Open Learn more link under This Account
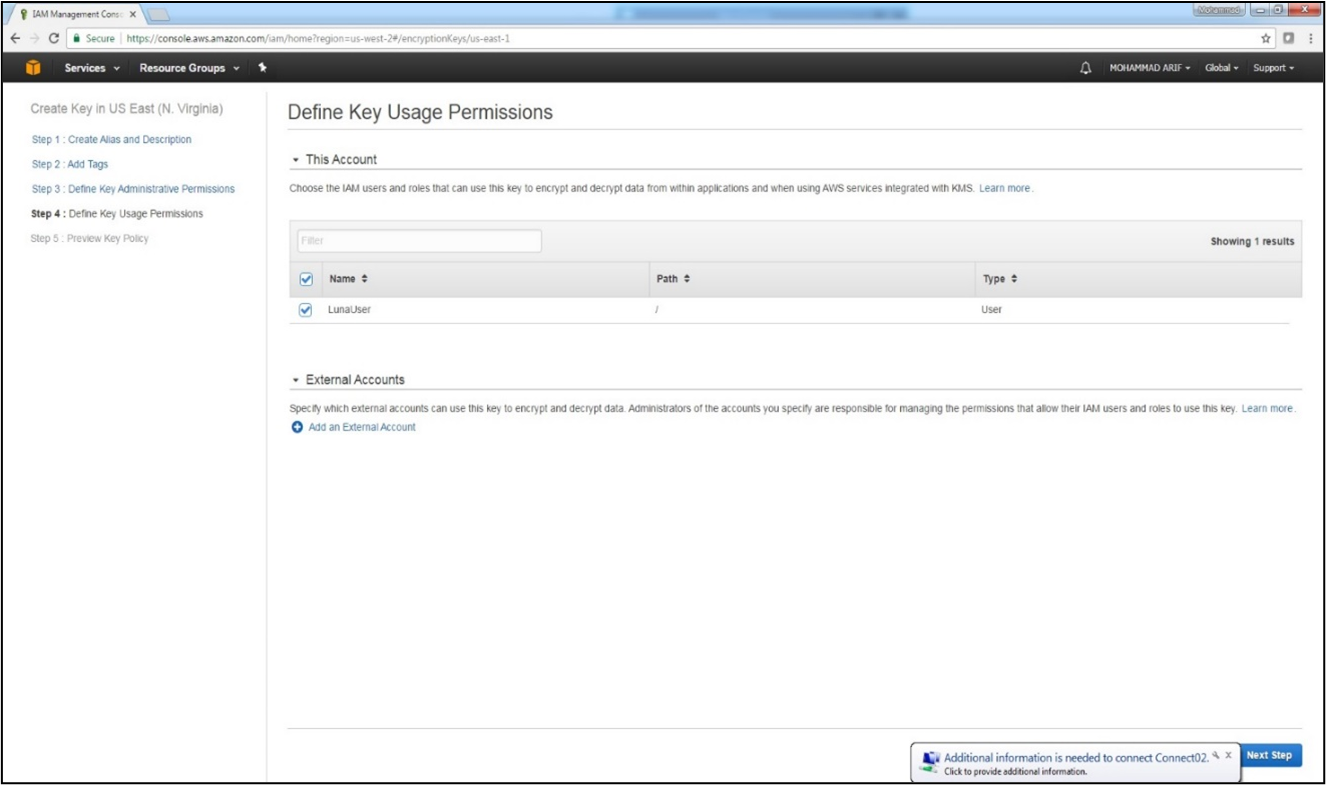 (1005, 189)
